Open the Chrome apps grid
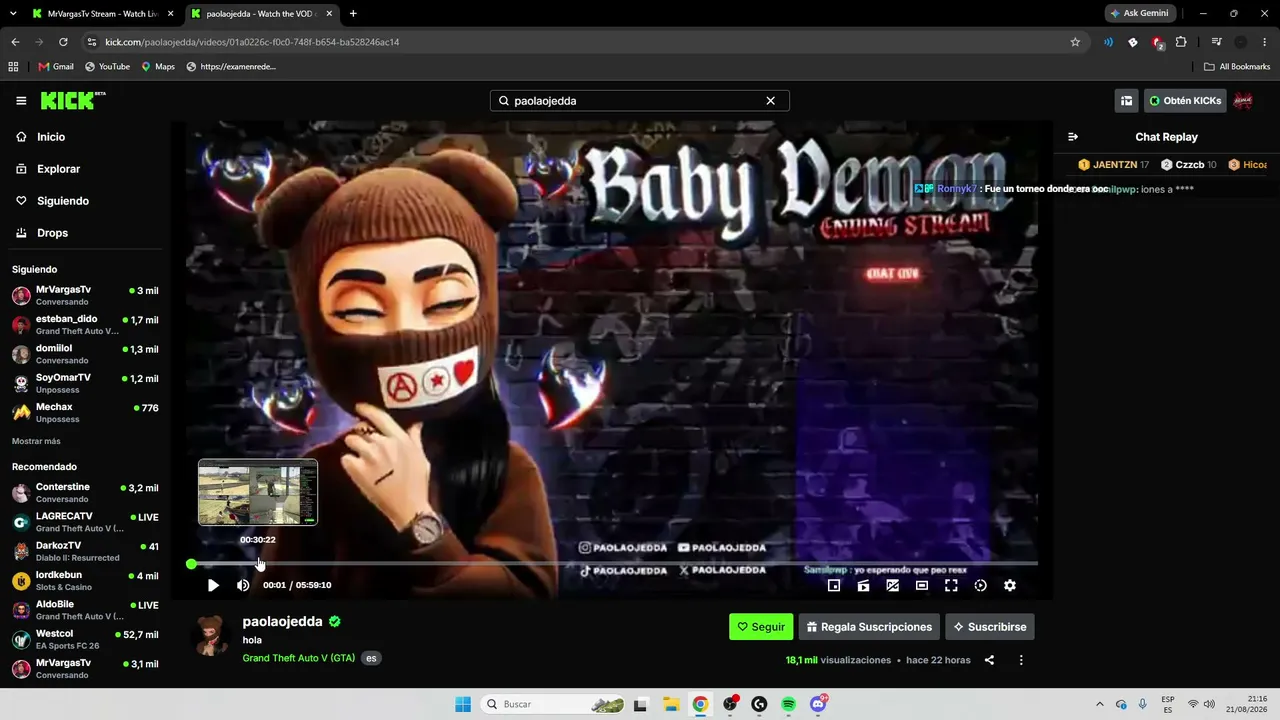 [x=13, y=67]
